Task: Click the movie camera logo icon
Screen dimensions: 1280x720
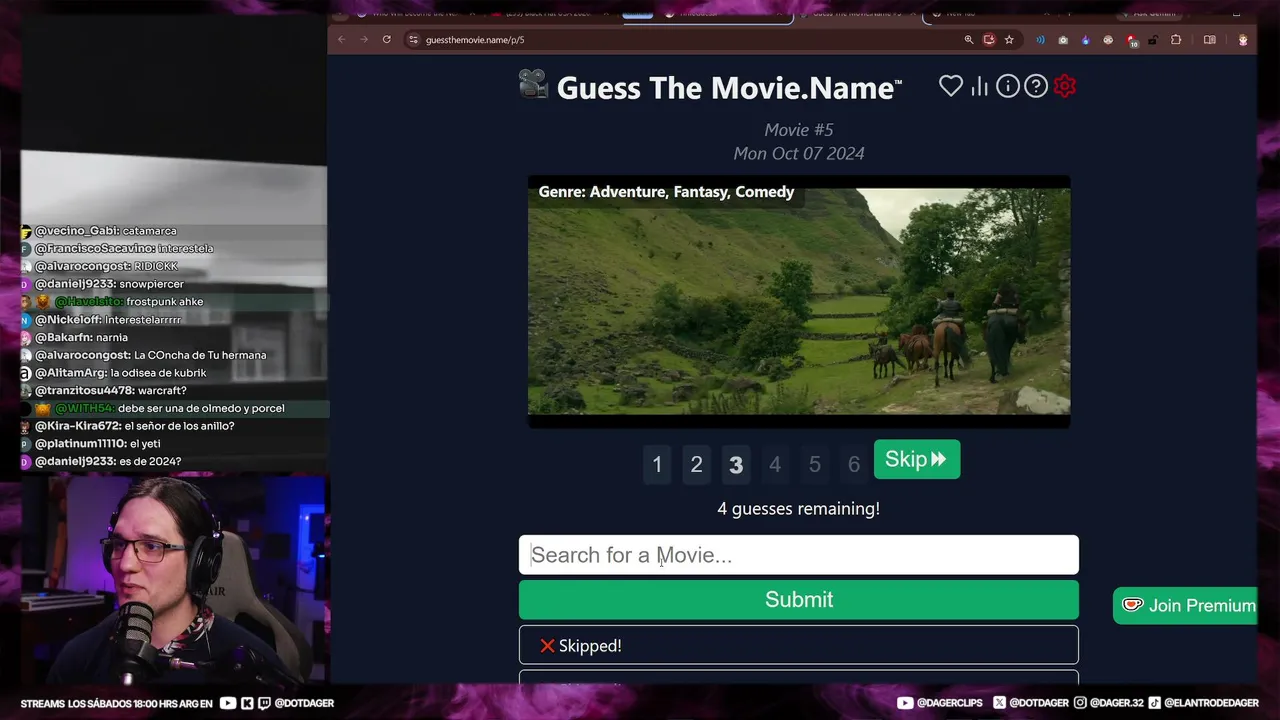Action: [534, 85]
